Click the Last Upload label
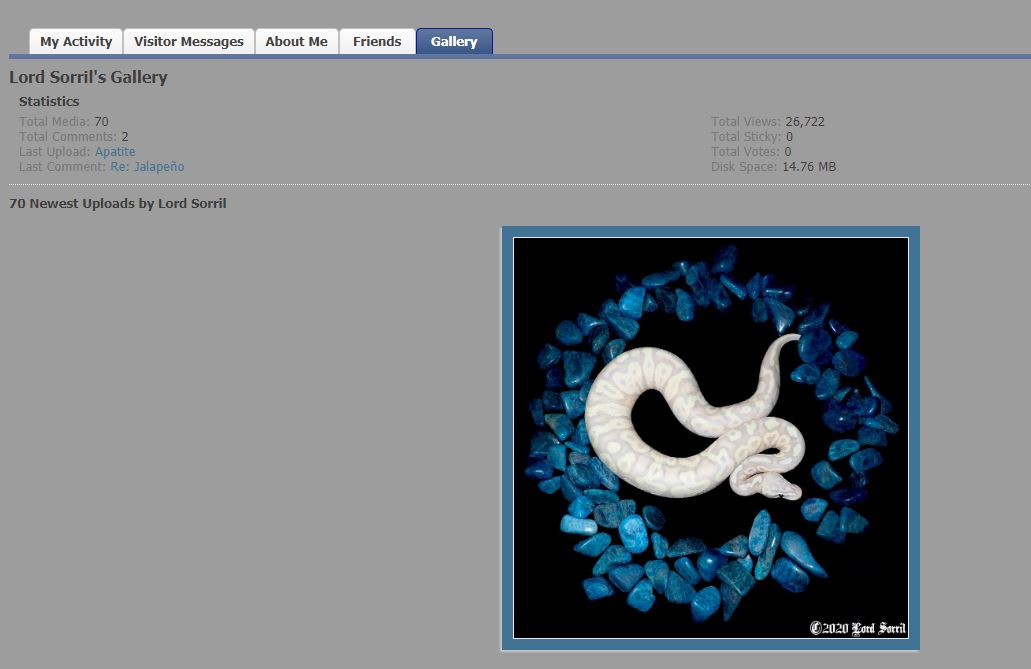The height and width of the screenshot is (669, 1031). pyautogui.click(x=55, y=152)
